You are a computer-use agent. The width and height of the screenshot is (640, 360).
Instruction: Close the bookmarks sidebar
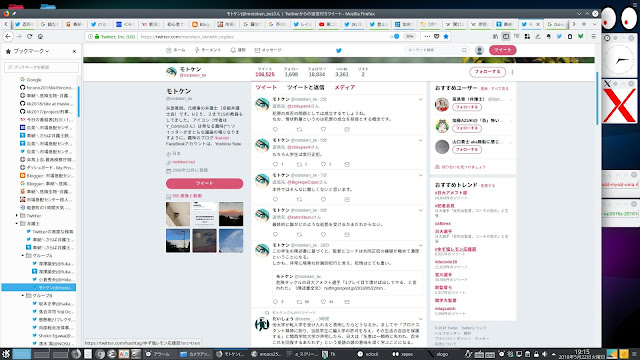(x=74, y=51)
